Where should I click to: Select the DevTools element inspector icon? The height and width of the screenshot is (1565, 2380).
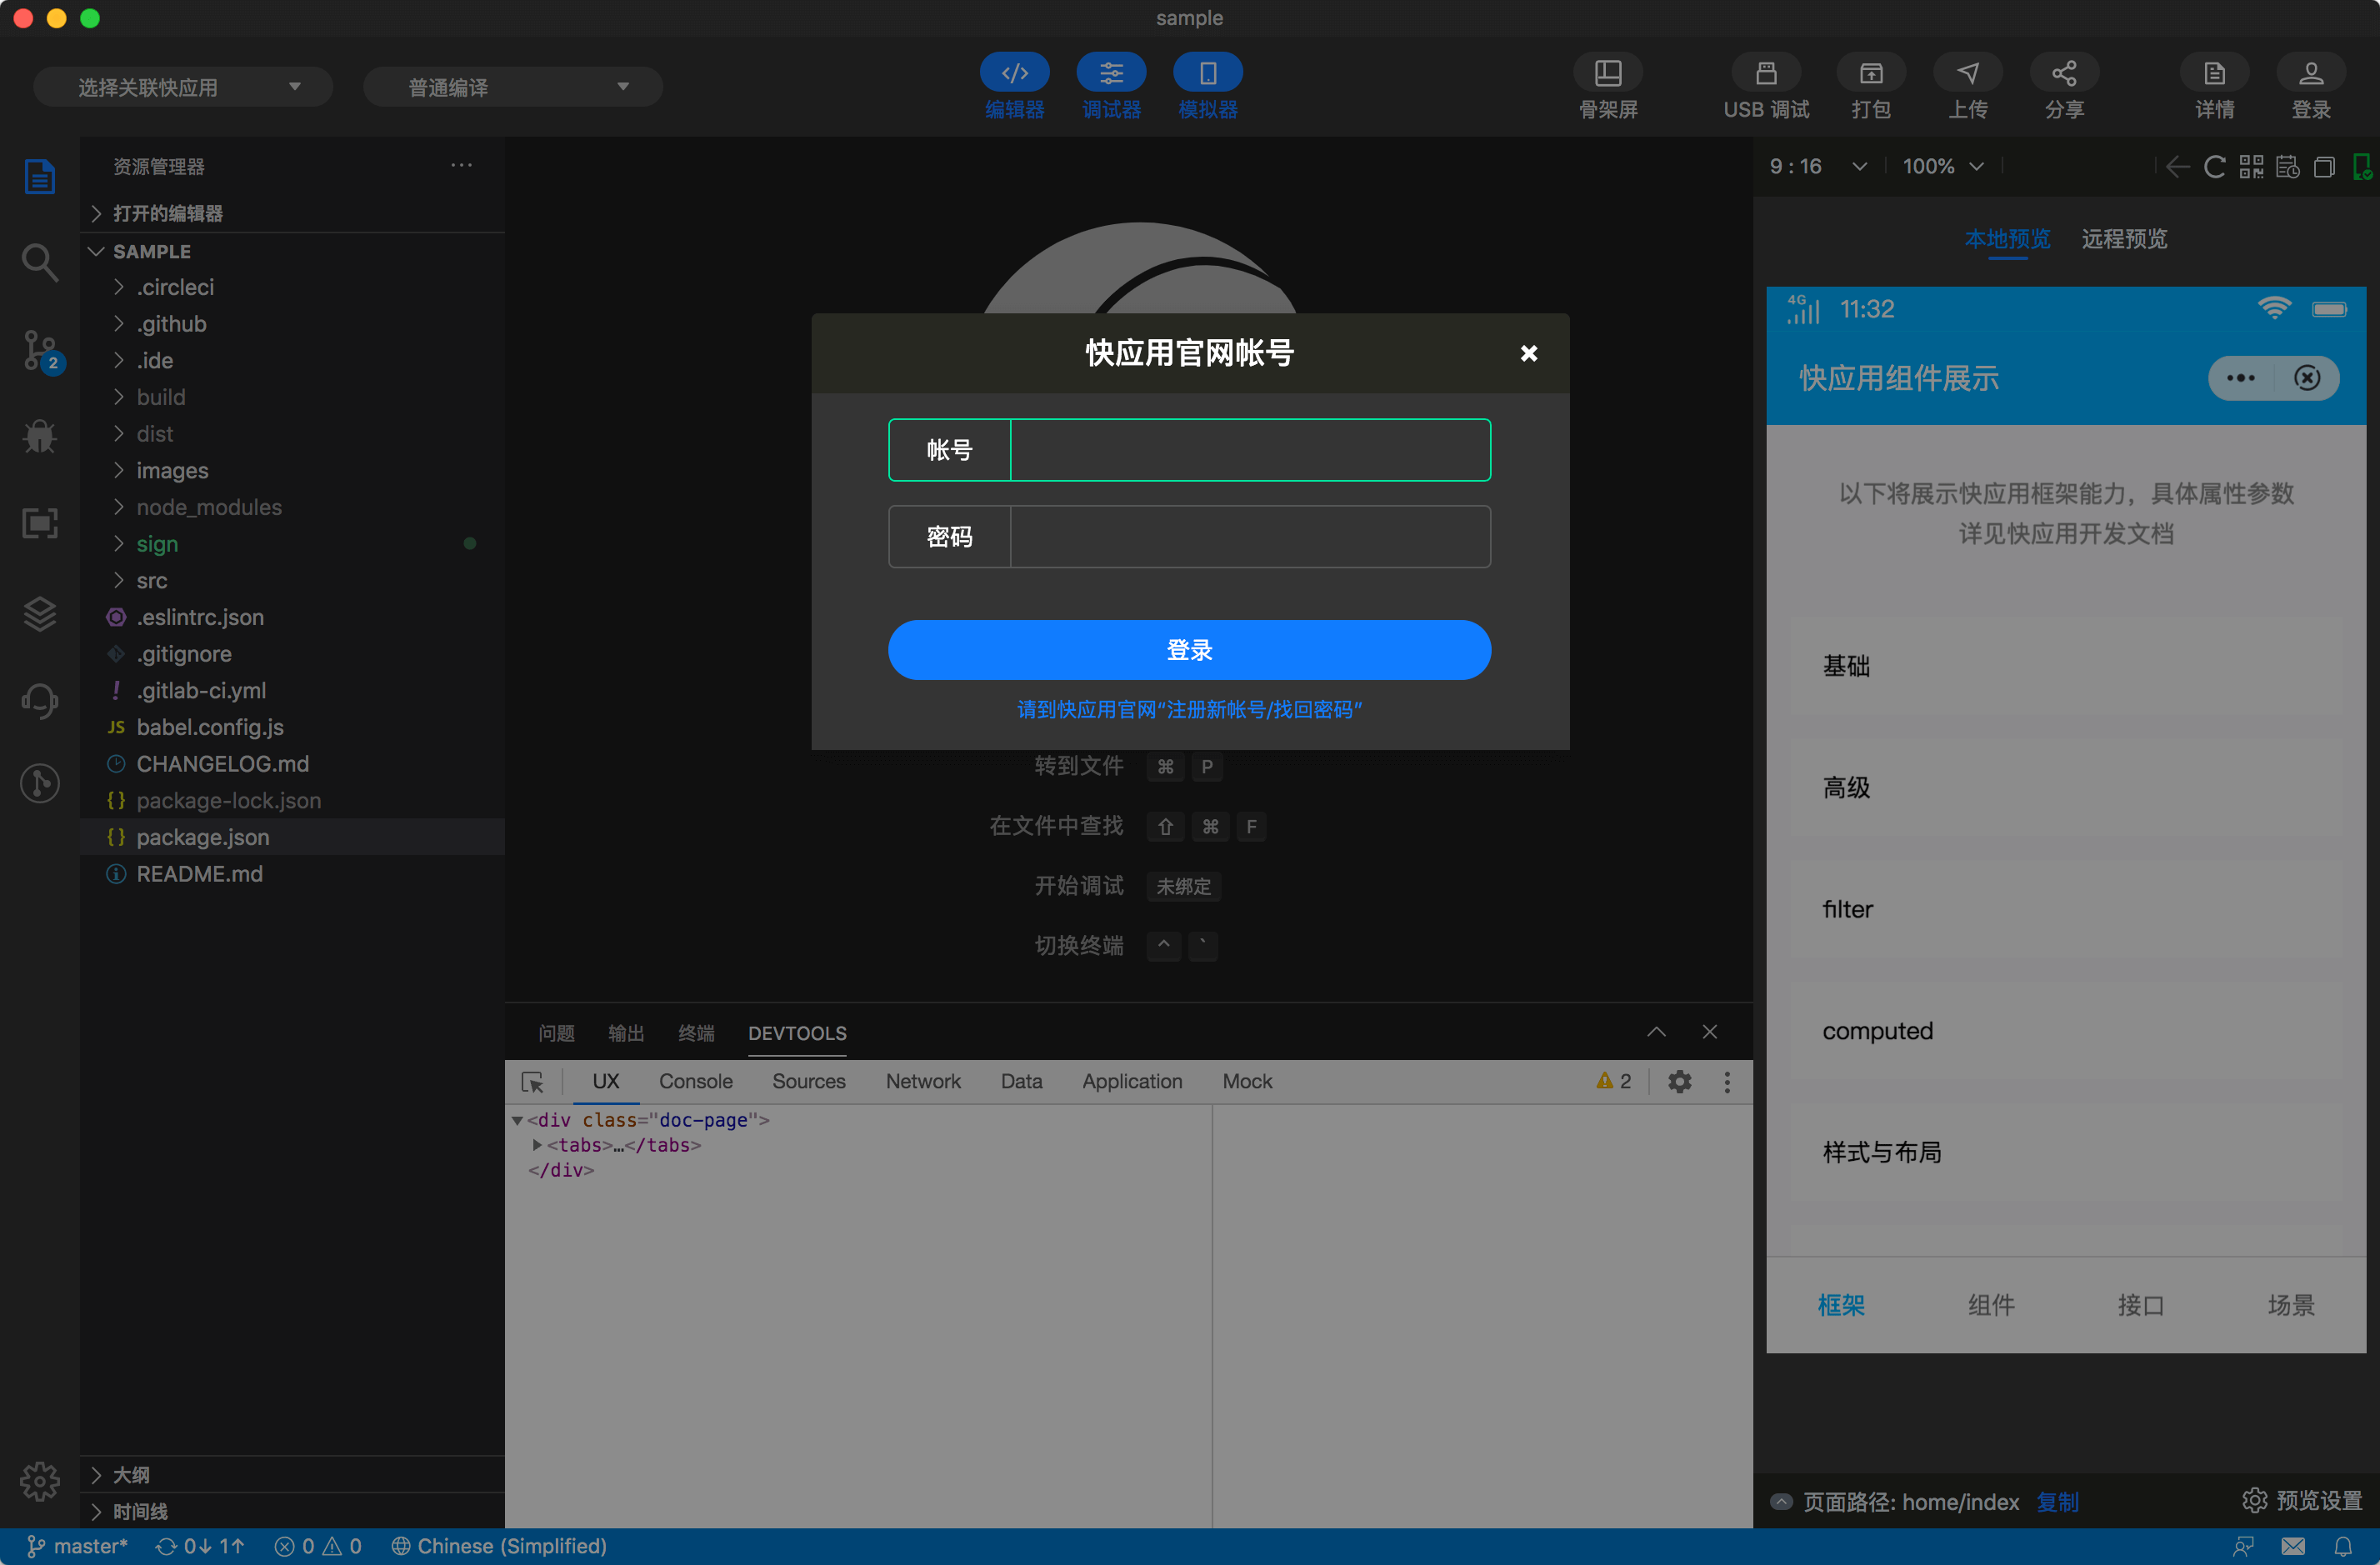[x=532, y=1082]
